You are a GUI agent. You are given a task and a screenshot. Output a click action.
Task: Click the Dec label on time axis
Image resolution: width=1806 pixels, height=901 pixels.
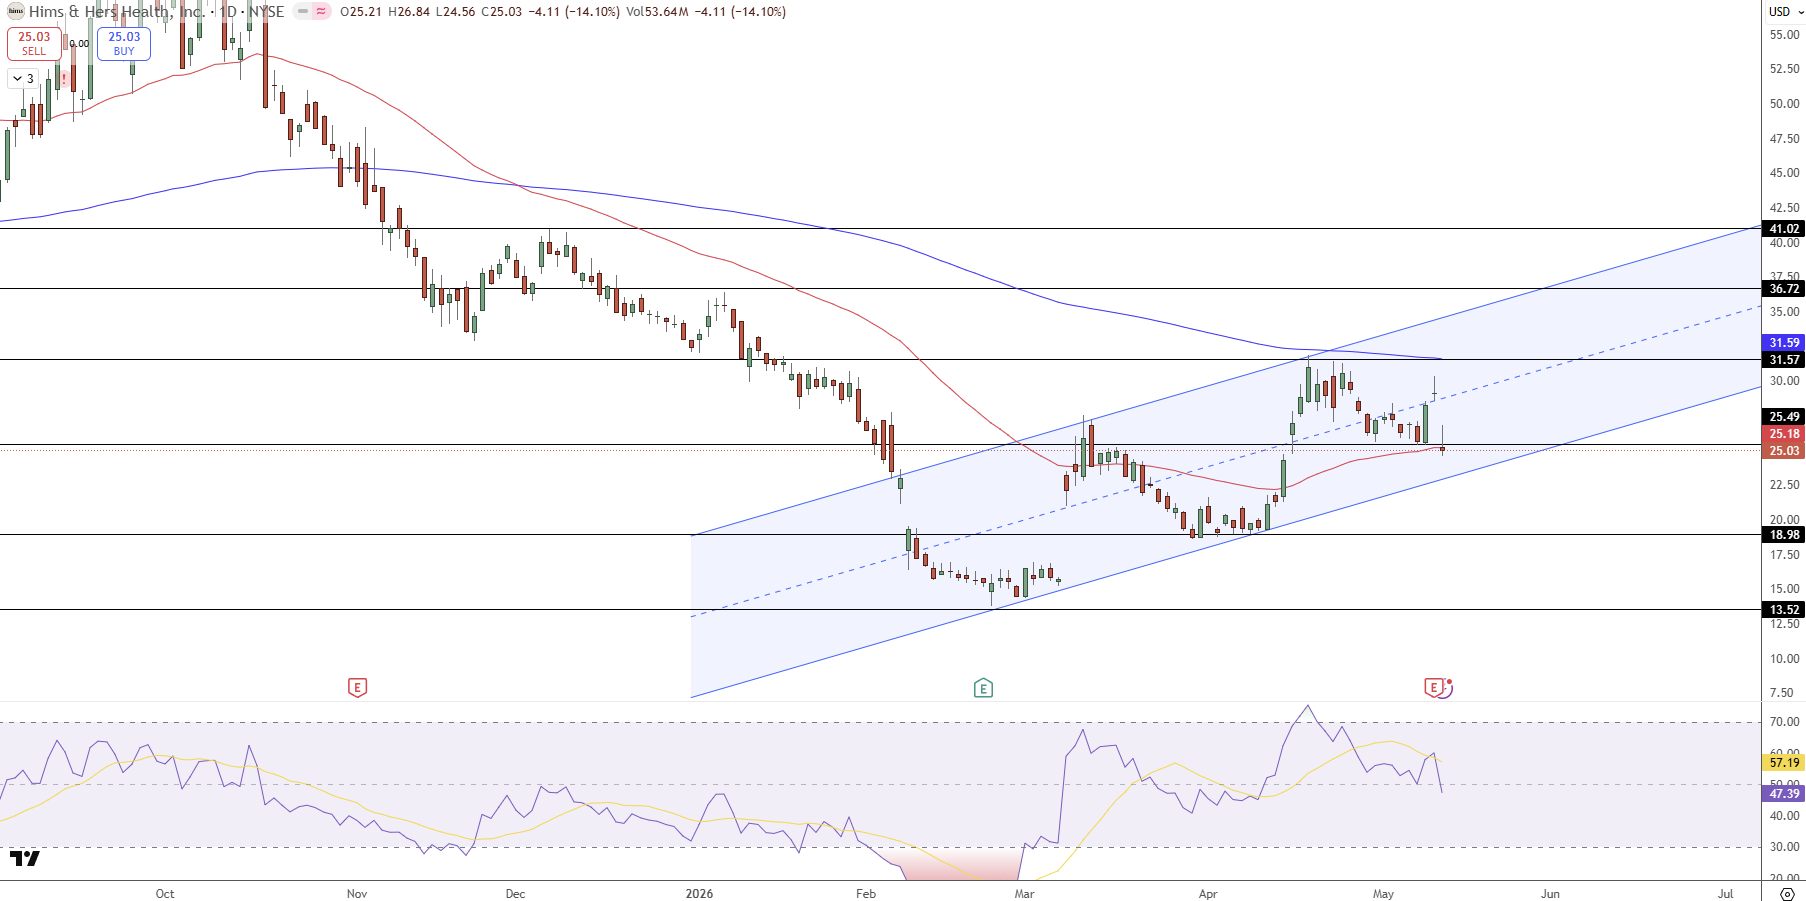pos(515,894)
